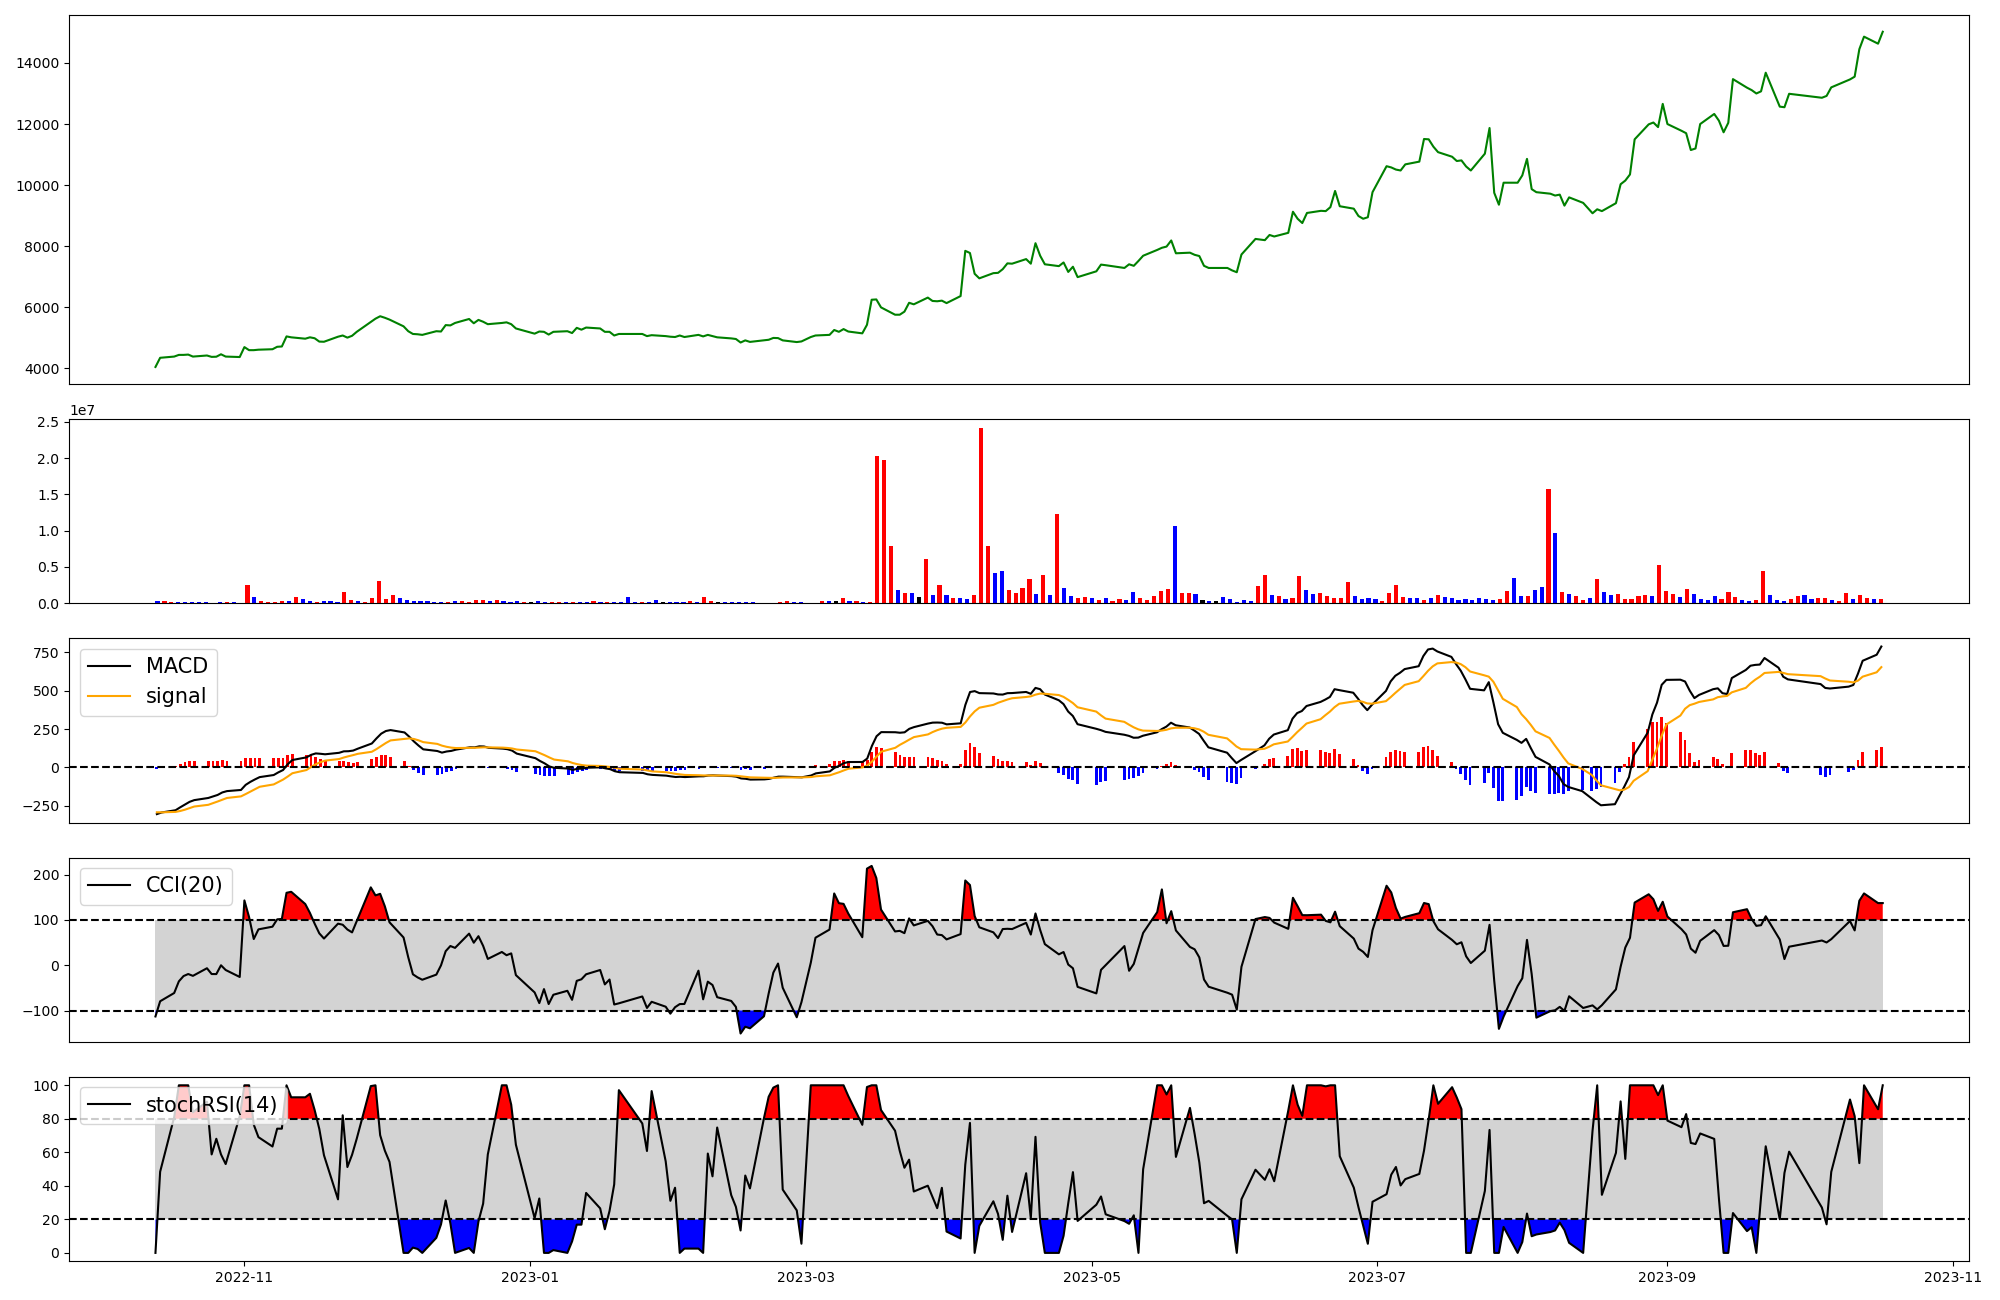
Task: Click the CCI(20) legend entry
Action: coord(184,885)
